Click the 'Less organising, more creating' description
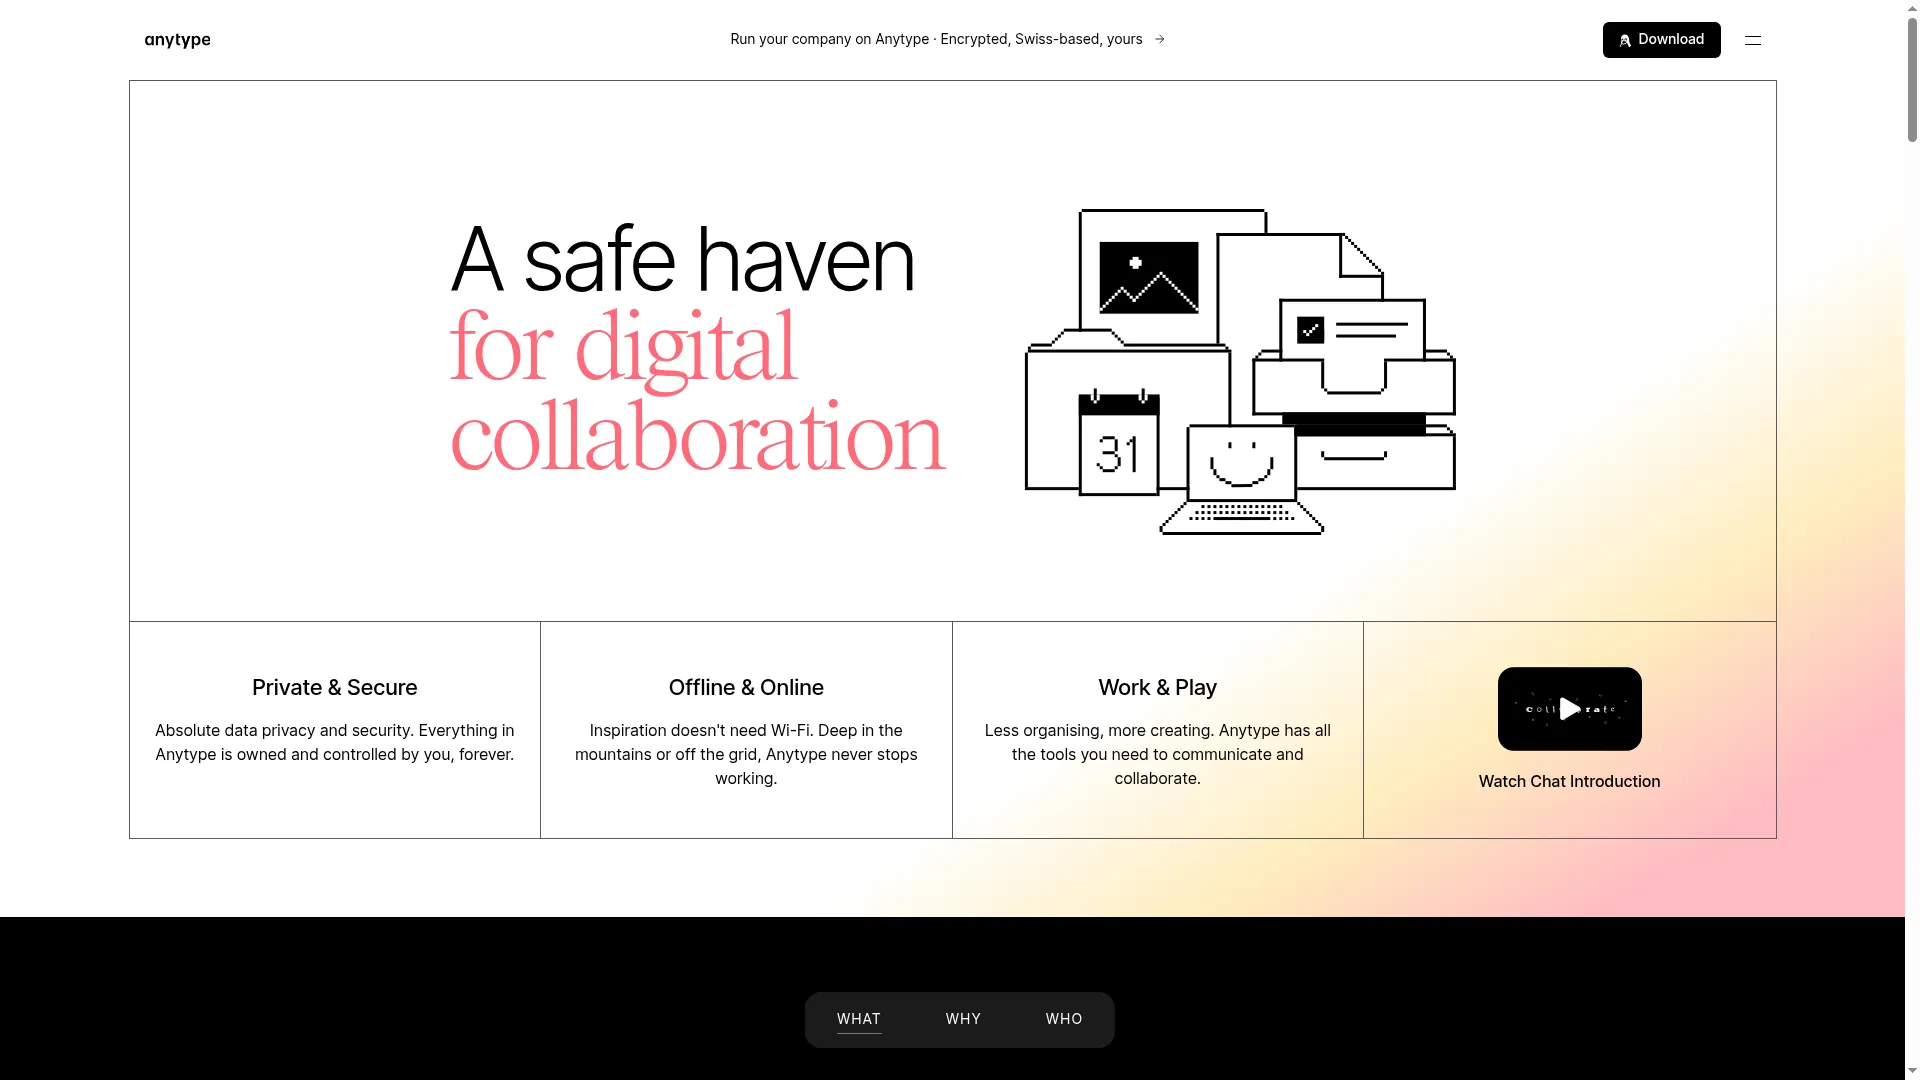Viewport: 1920px width, 1080px height. (x=1158, y=755)
